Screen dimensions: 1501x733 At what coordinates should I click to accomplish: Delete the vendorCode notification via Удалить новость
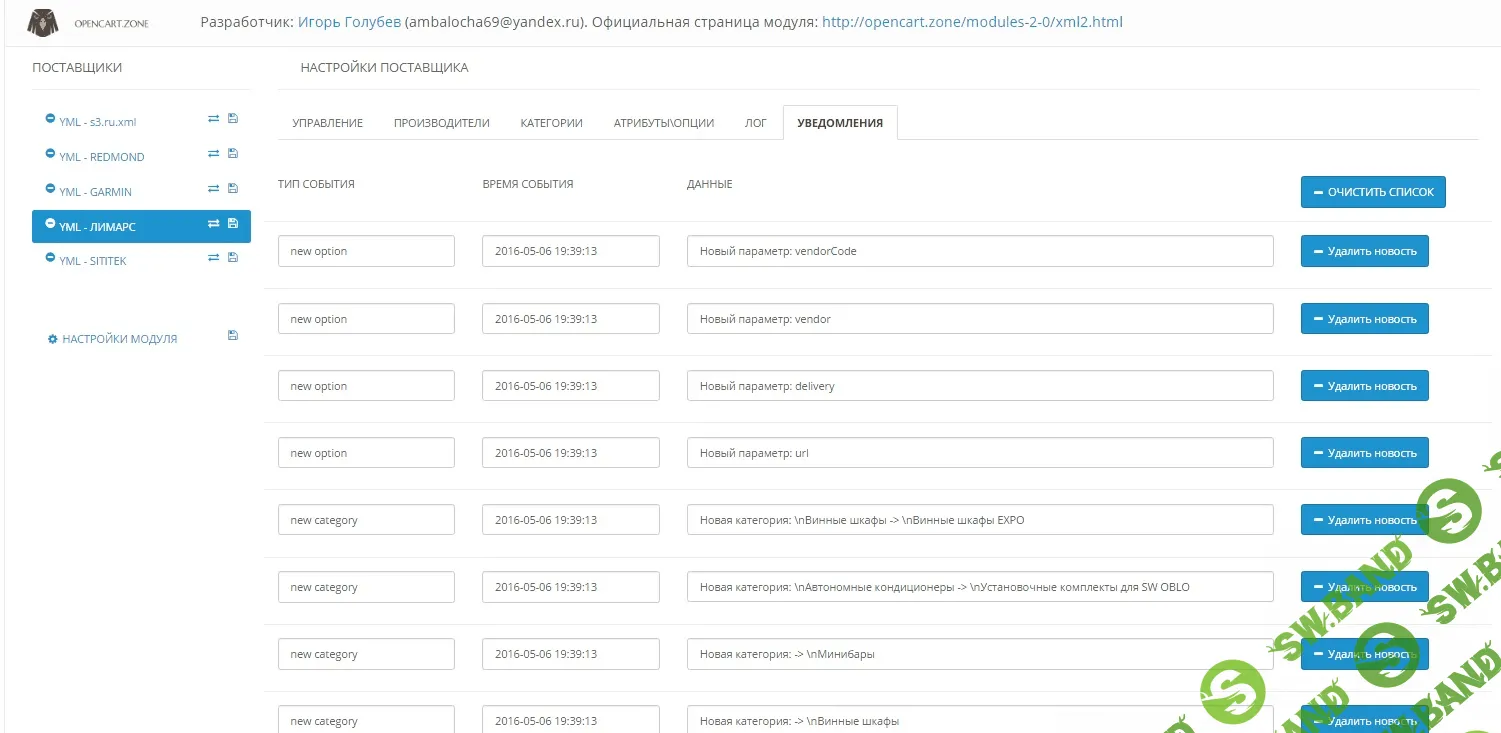[1364, 251]
